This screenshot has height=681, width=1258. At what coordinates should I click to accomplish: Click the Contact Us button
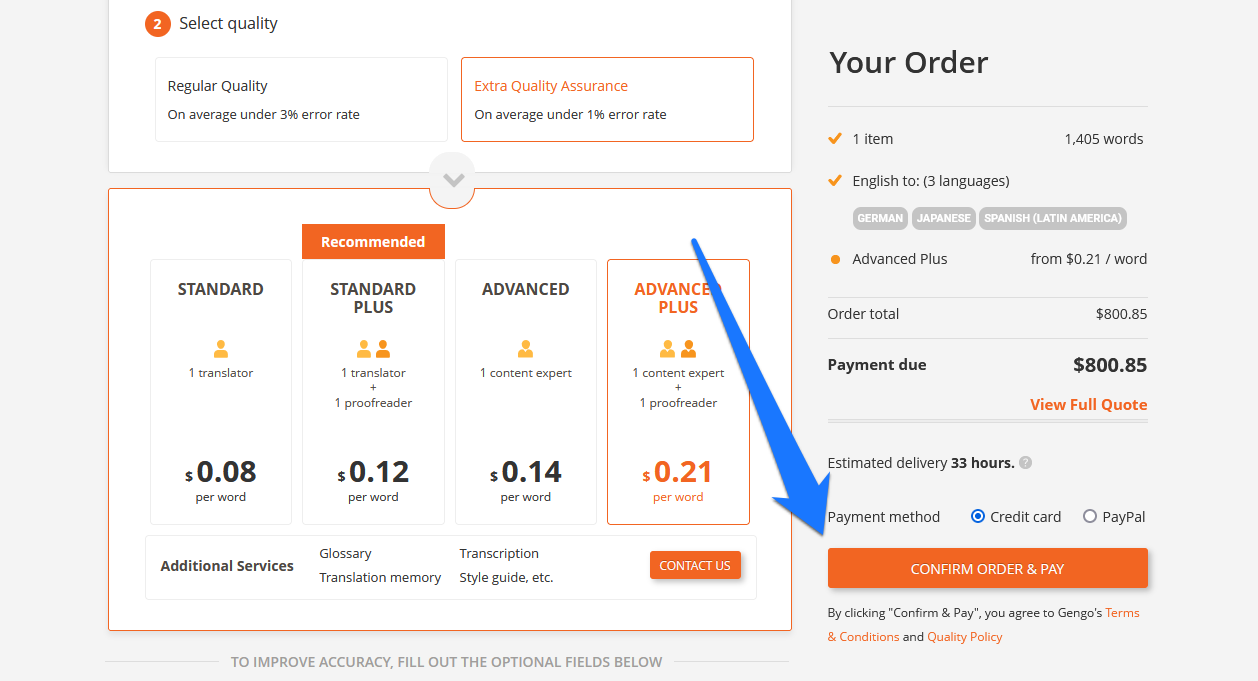[x=695, y=565]
